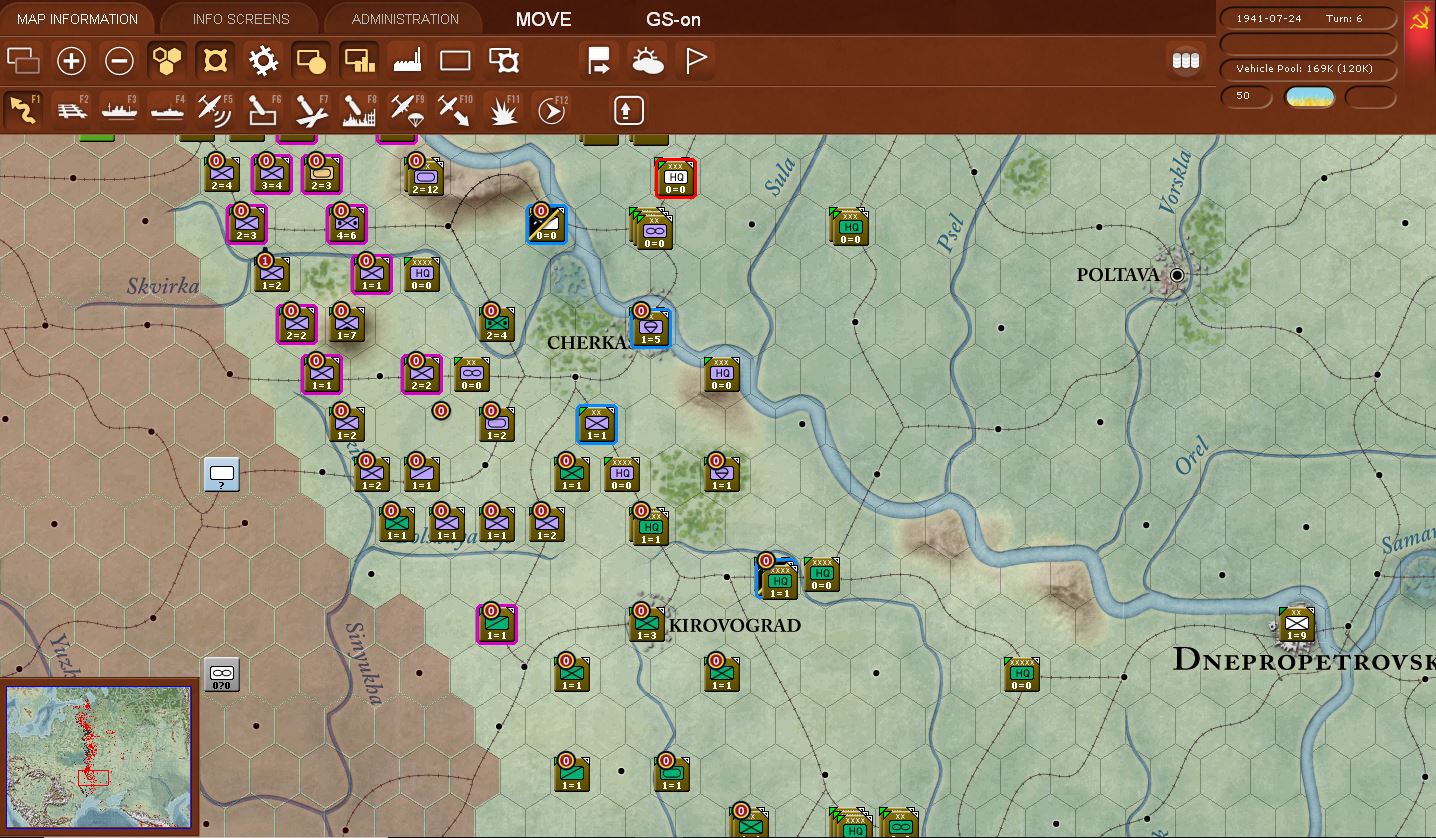Toggle the four-pointed battle marker icon

pyautogui.click(x=215, y=61)
